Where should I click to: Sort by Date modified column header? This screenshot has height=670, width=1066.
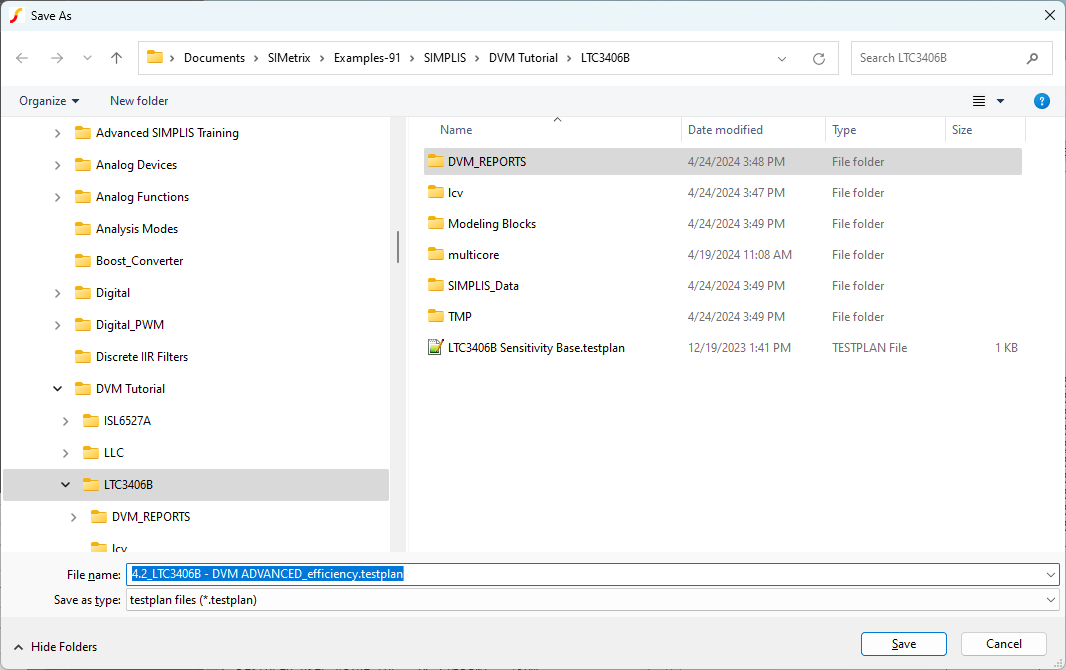(x=725, y=130)
